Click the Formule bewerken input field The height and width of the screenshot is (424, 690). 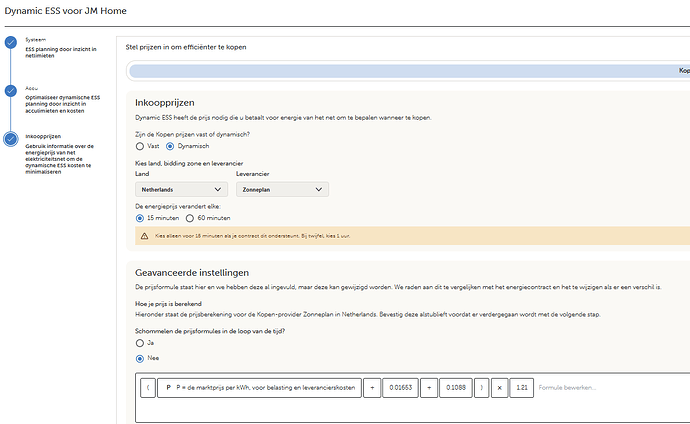point(568,388)
